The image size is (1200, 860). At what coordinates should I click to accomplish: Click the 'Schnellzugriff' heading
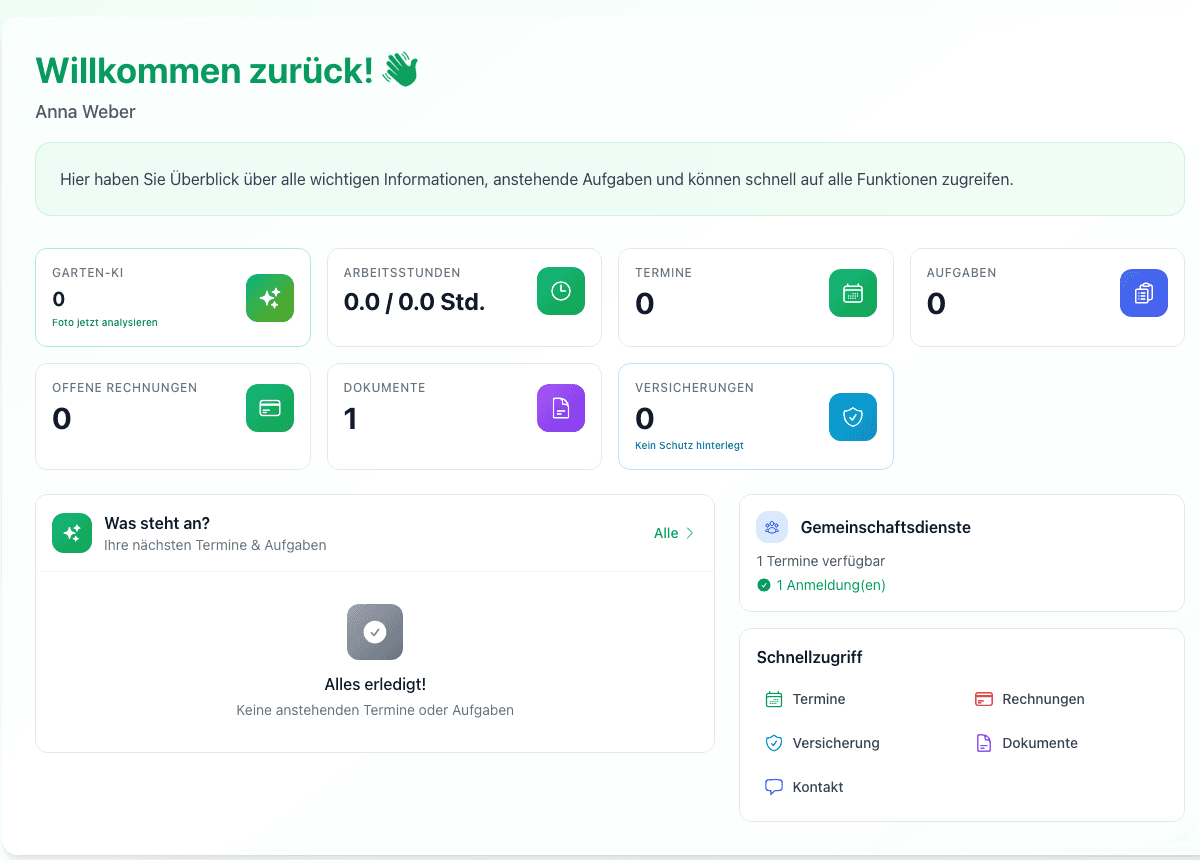click(810, 657)
